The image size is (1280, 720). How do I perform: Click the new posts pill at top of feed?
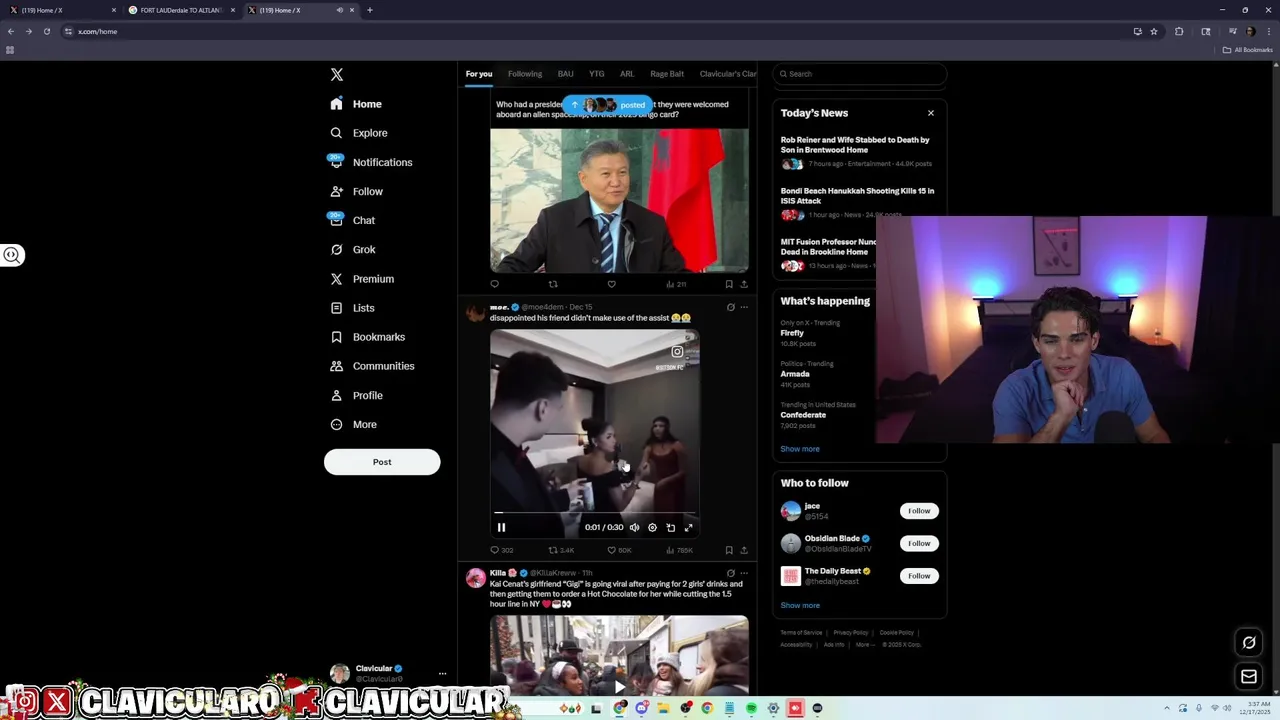[x=607, y=105]
